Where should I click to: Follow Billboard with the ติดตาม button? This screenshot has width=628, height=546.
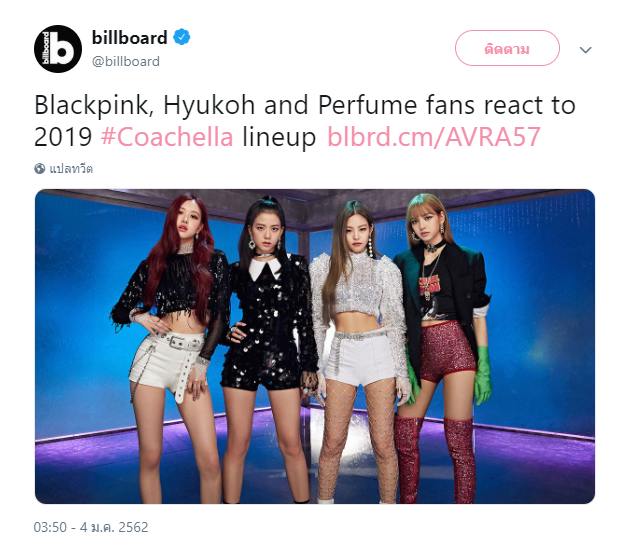tap(507, 48)
